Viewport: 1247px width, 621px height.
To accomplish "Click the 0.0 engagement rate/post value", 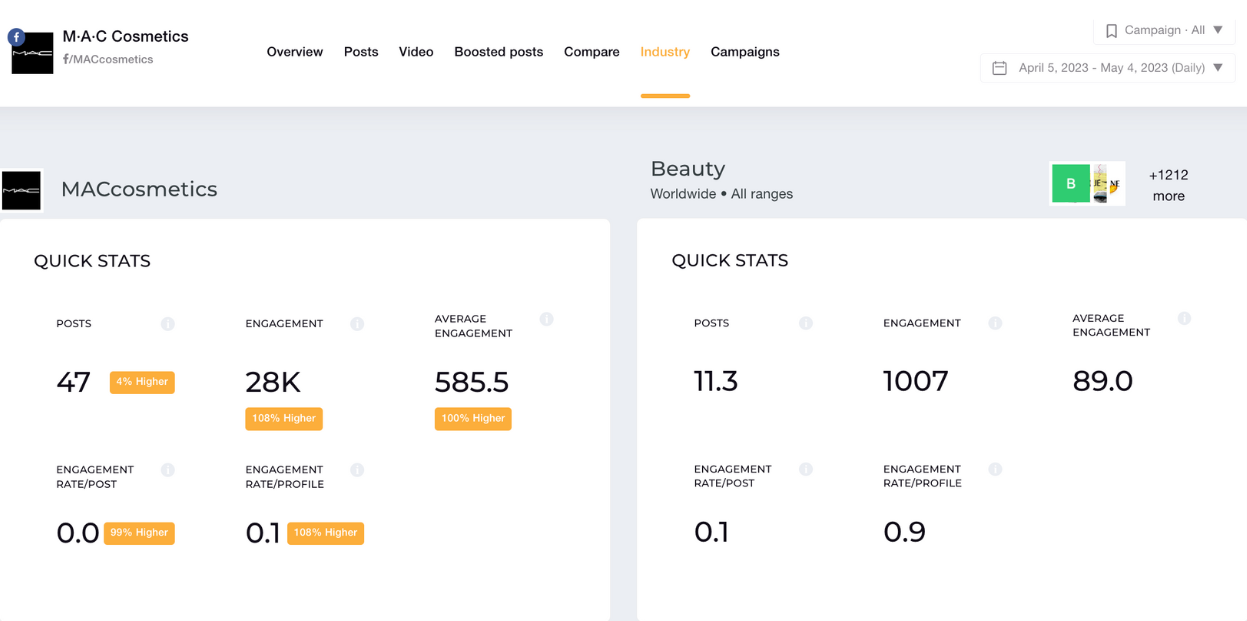I will point(78,533).
